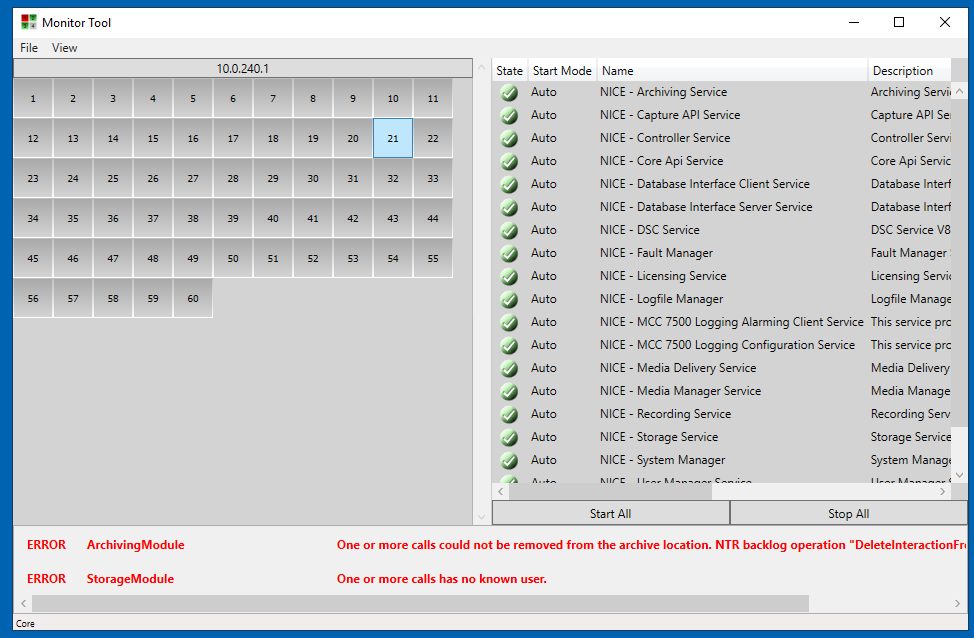Viewport: 974px width, 638px height.
Task: Click state icon for Database Interface Server Service
Action: coord(509,207)
